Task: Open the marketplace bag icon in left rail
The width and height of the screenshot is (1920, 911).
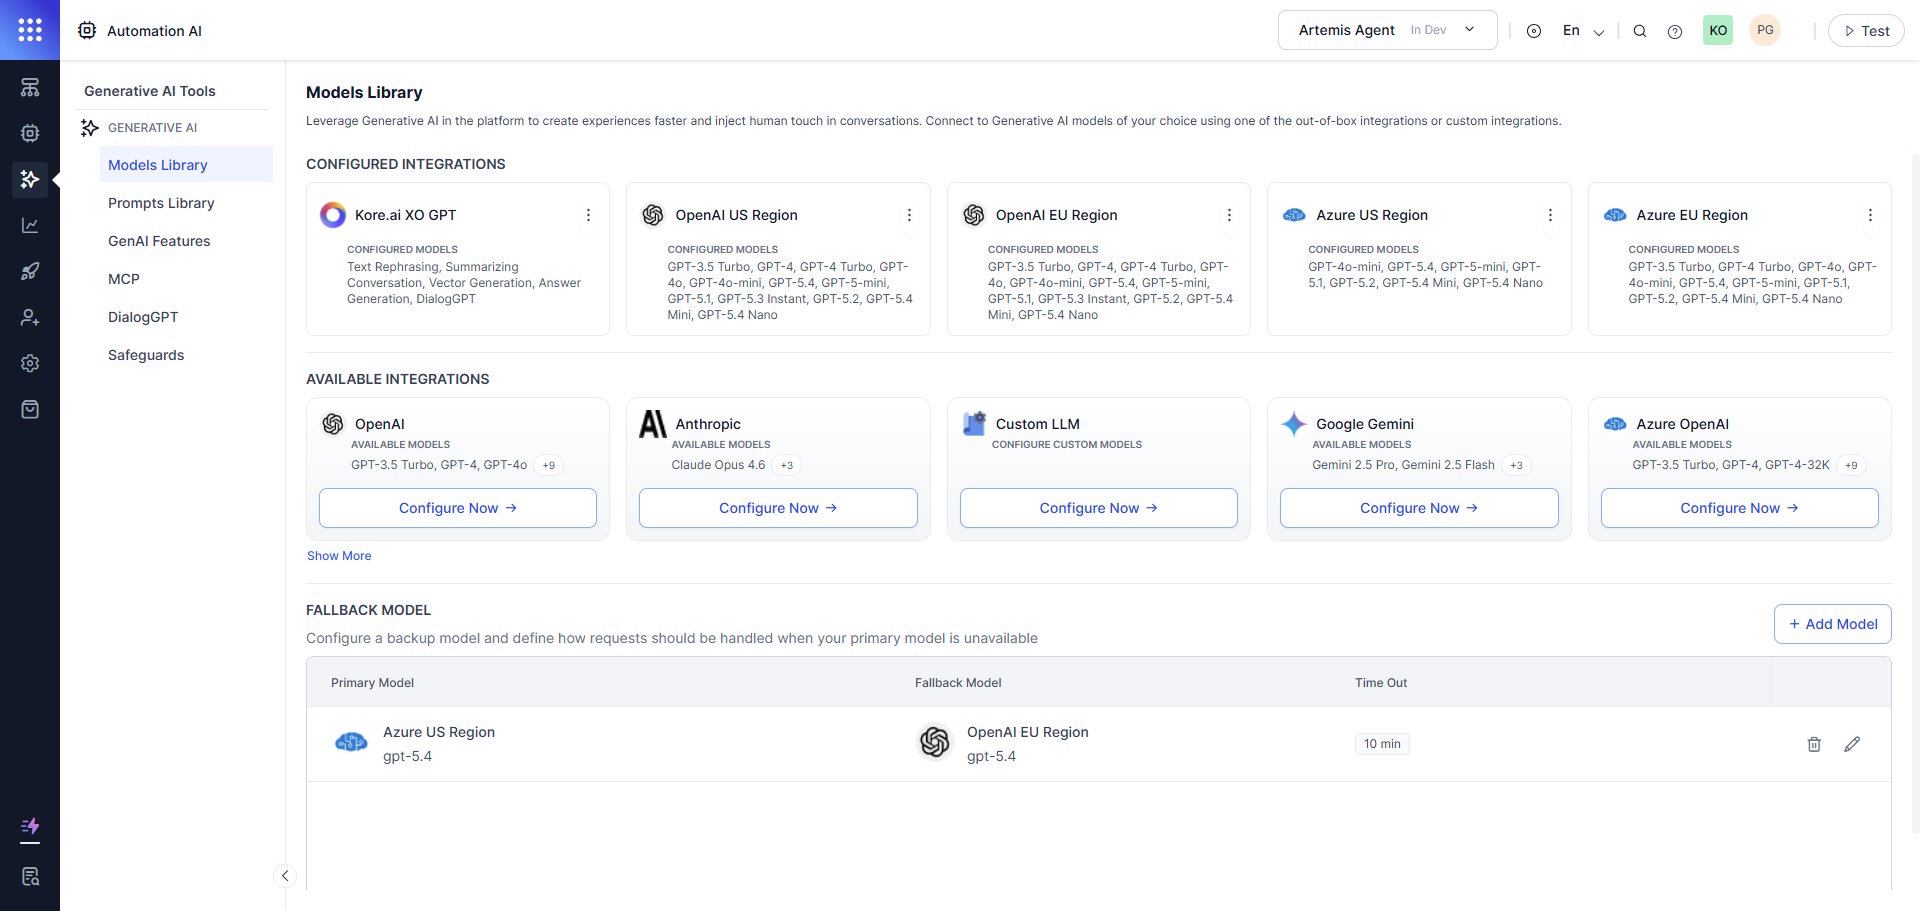Action: (x=30, y=409)
